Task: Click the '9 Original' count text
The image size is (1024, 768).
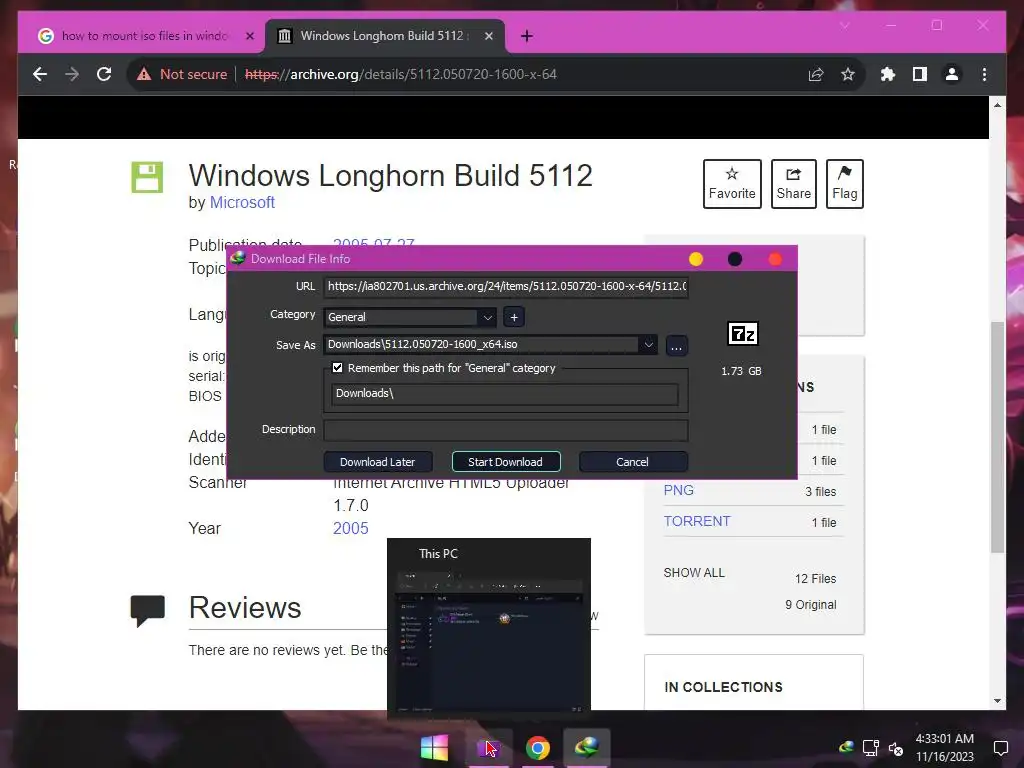Action: coord(810,605)
